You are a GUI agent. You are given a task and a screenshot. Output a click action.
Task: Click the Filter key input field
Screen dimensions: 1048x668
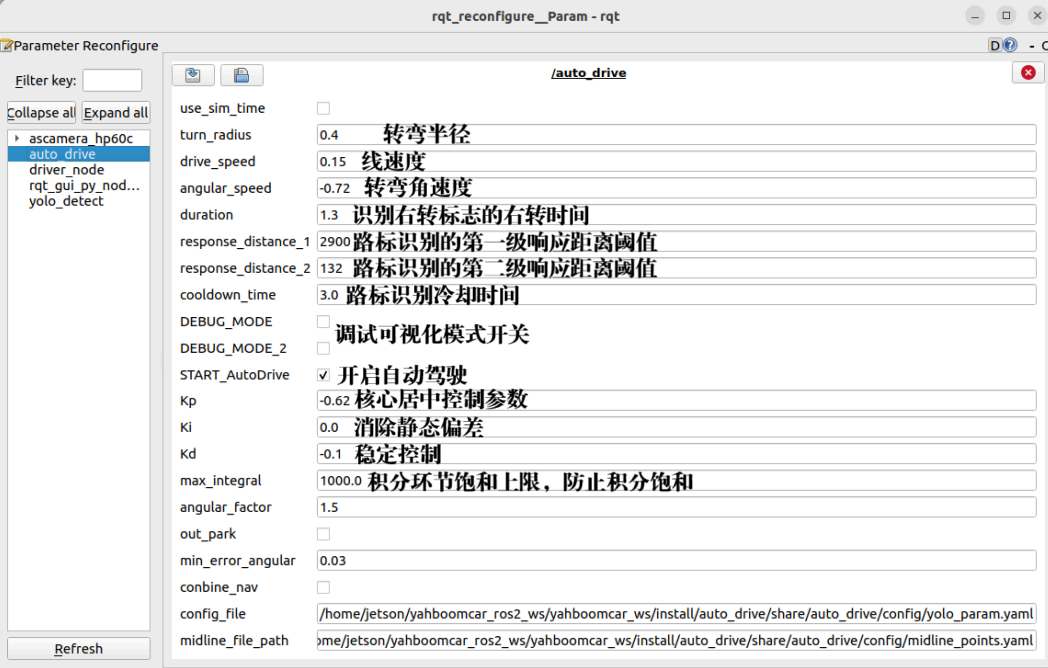112,81
